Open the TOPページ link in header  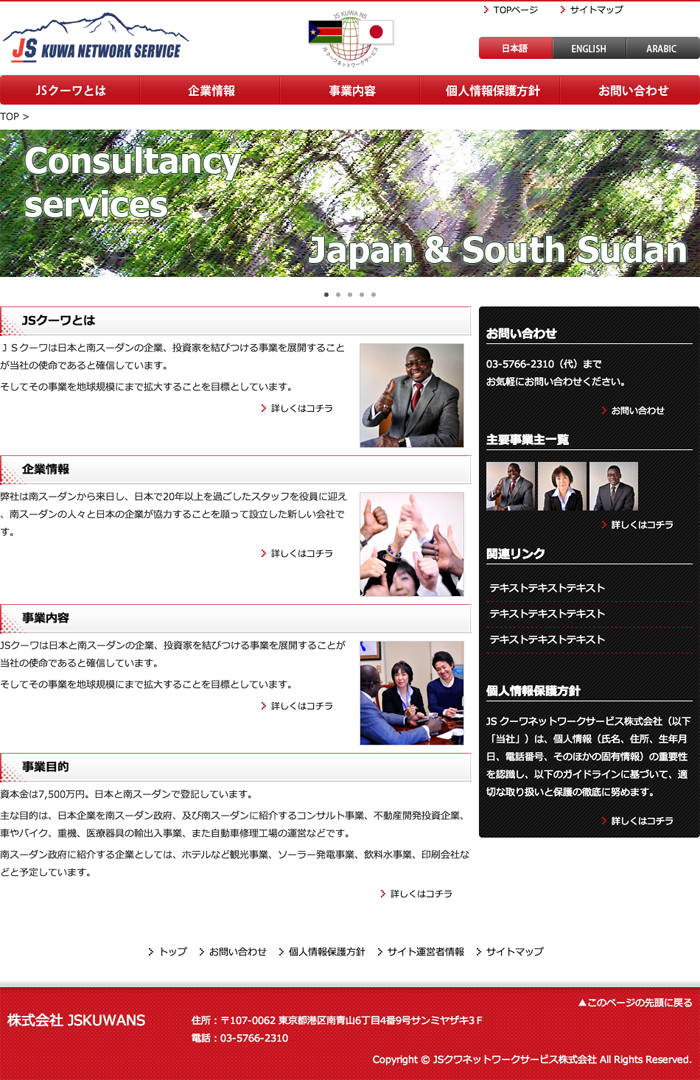515,10
